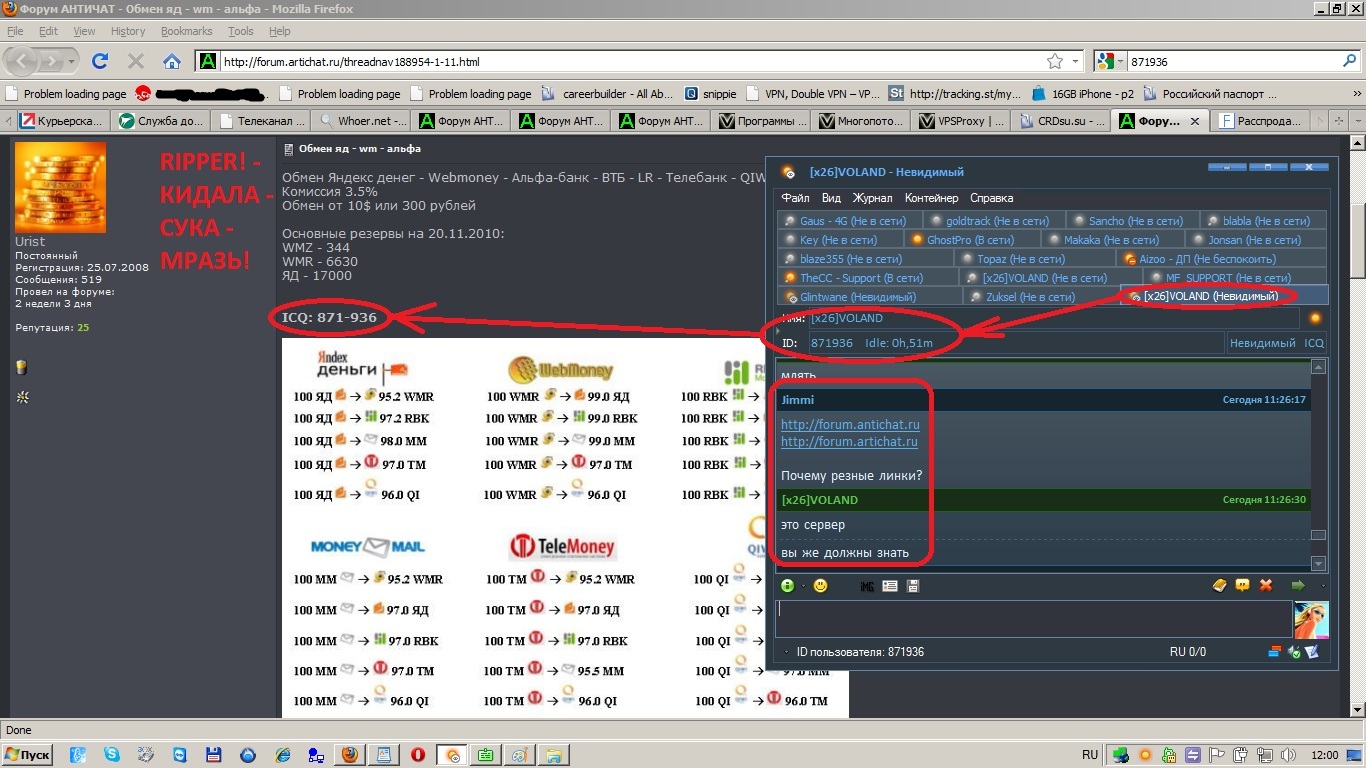Select GhostPro chat tab

pos(971,240)
